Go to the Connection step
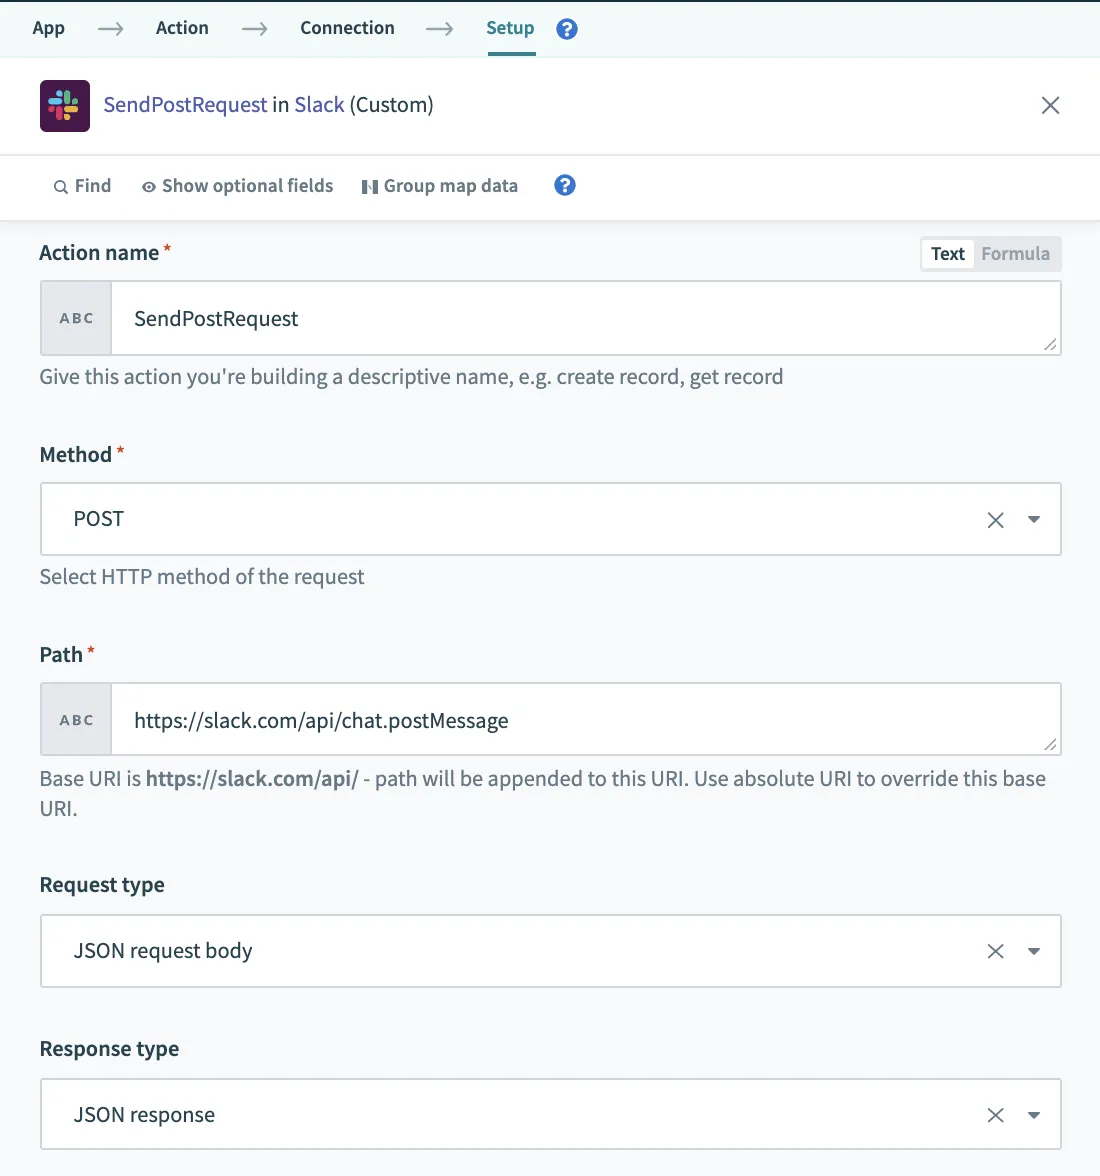Image resolution: width=1100 pixels, height=1176 pixels. (347, 28)
